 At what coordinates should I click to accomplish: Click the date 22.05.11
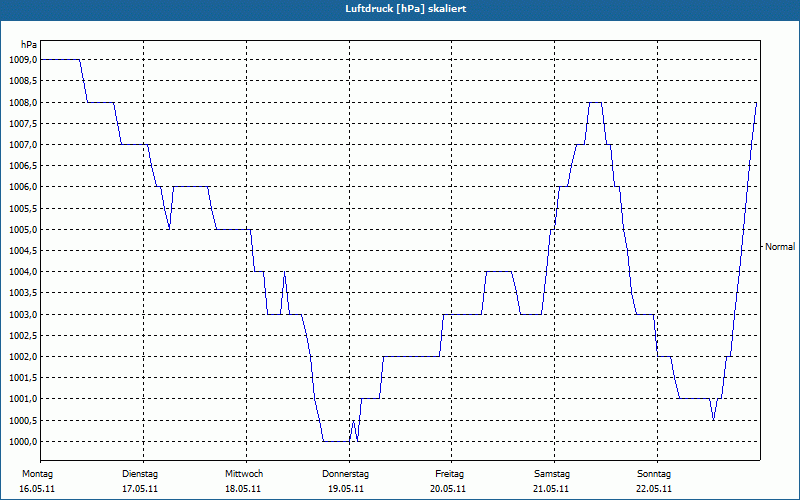(x=654, y=489)
